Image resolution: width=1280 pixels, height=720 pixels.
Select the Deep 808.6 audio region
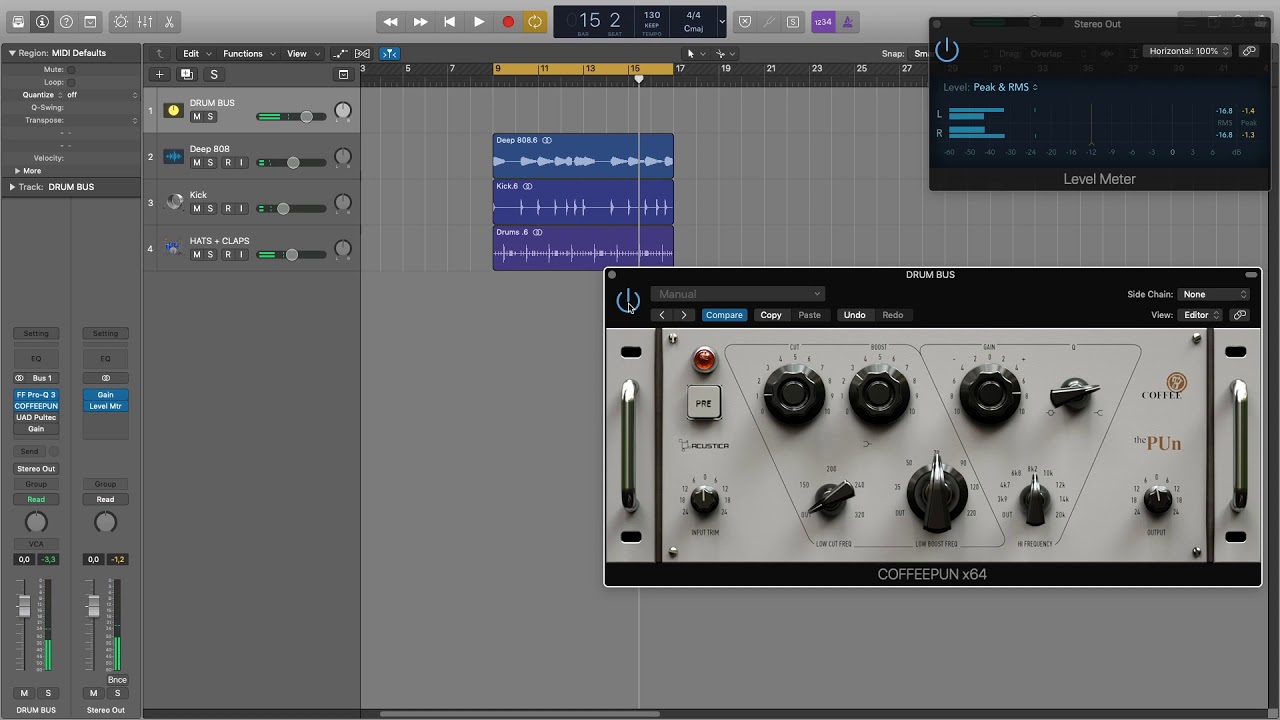click(x=583, y=155)
